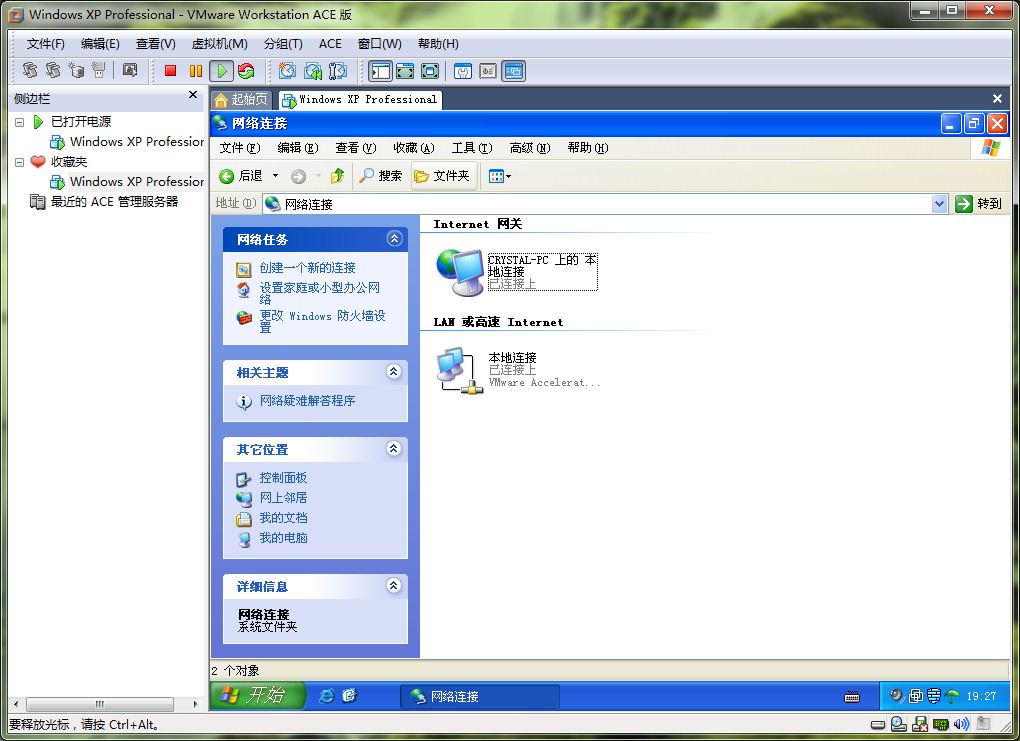This screenshot has height=741, width=1020.
Task: Click the network adapter device status icon
Action: point(941,724)
